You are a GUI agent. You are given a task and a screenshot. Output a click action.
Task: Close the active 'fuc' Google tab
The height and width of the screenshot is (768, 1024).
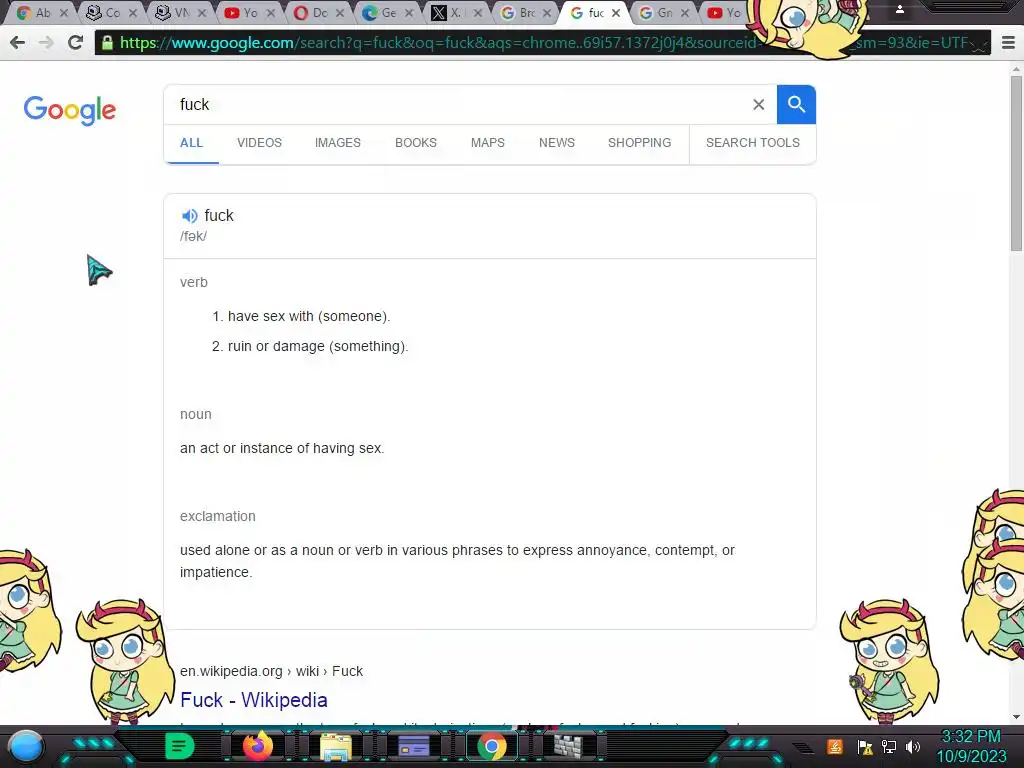[616, 12]
